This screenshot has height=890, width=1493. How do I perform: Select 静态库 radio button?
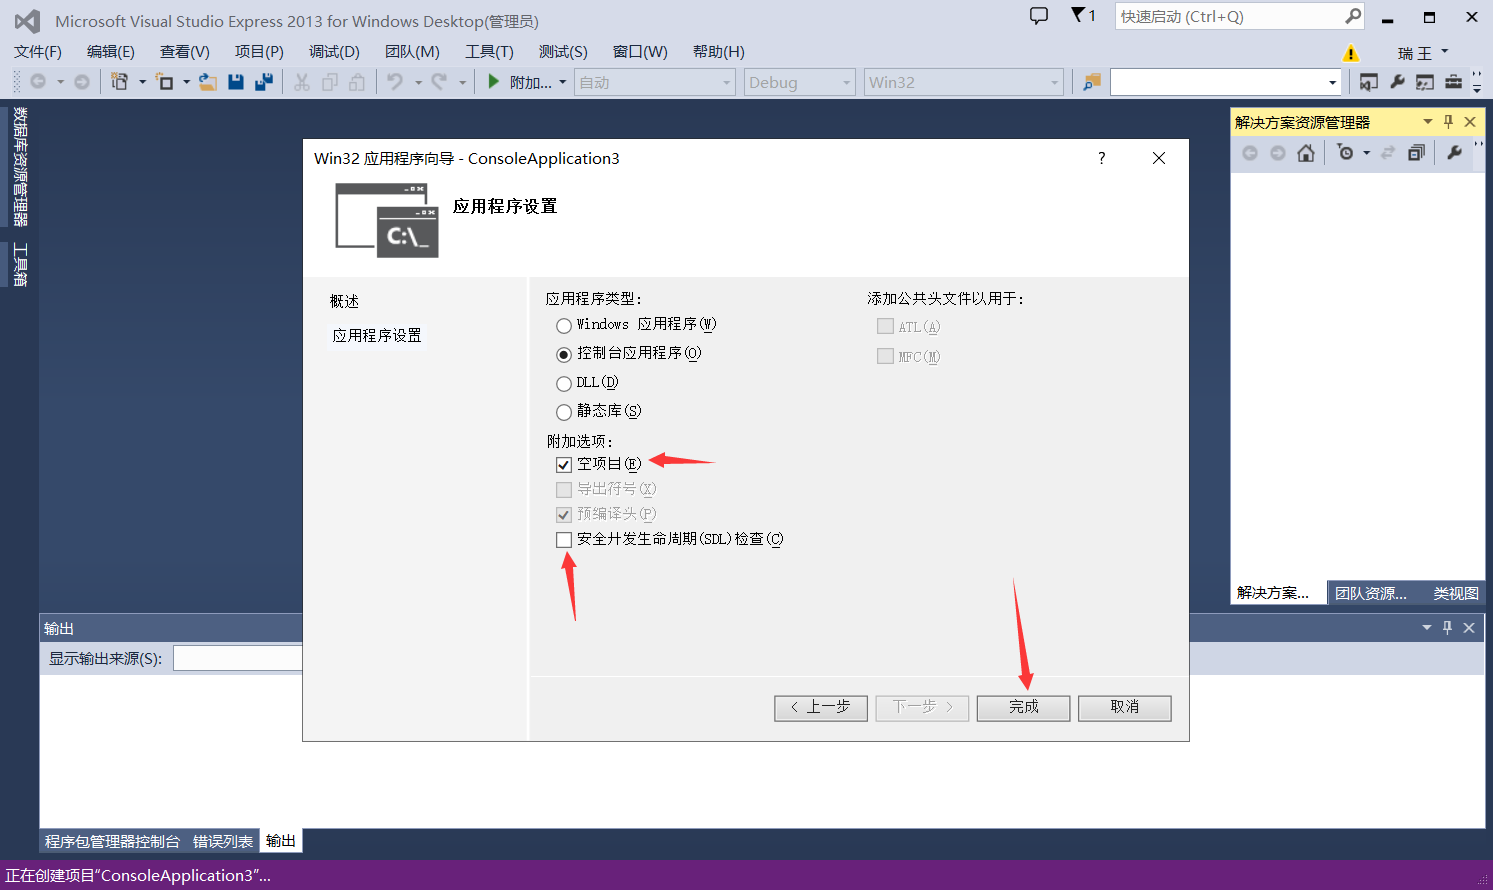[x=564, y=412]
